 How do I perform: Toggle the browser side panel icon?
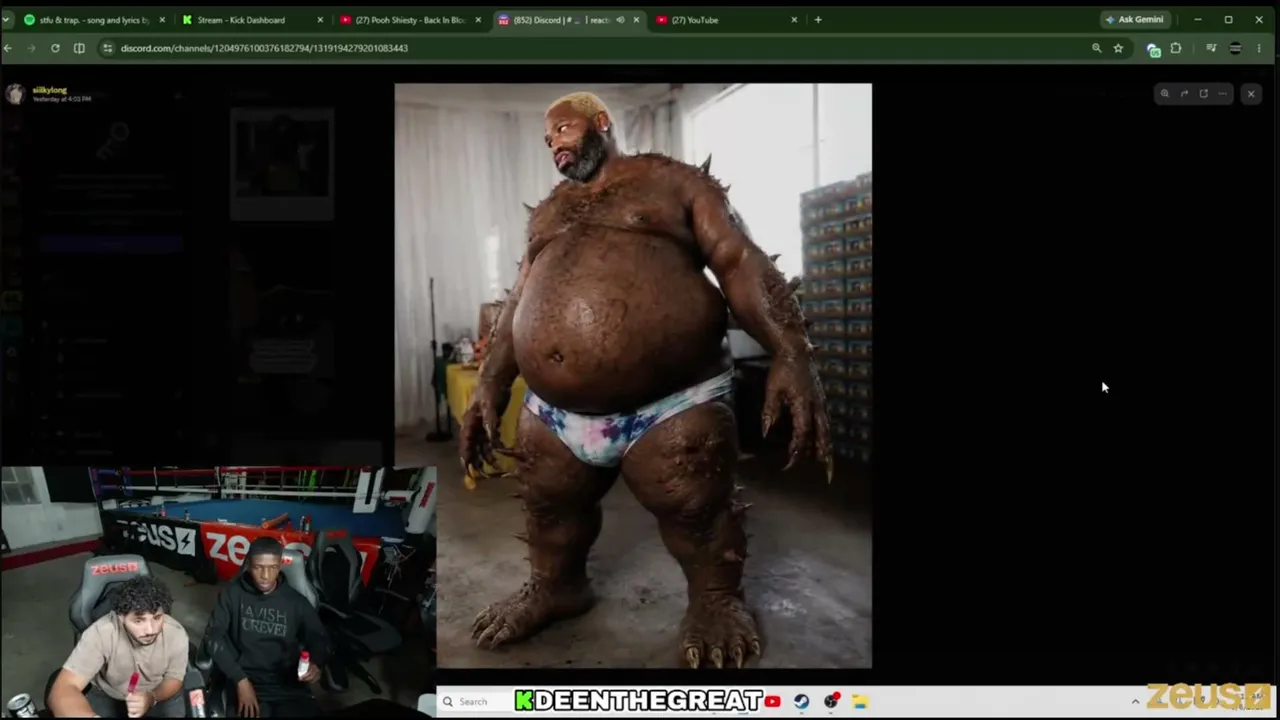79,48
